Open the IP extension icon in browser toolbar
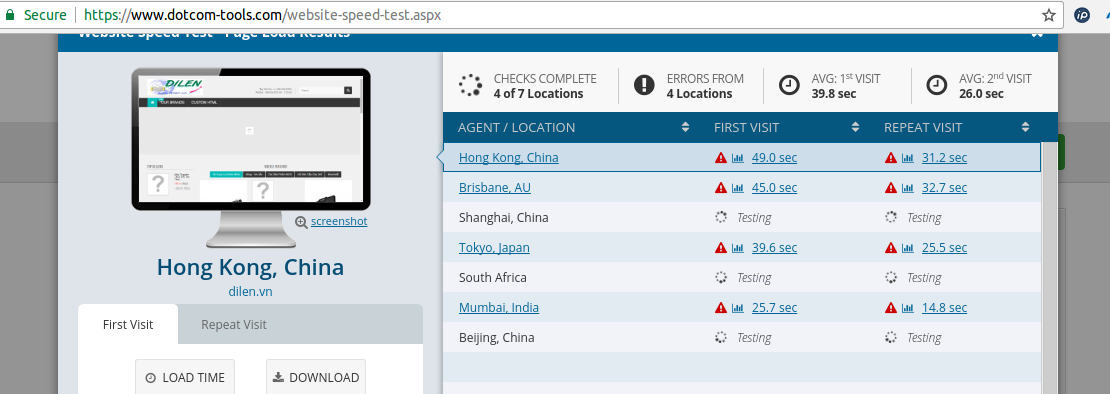1110x394 pixels. (1082, 15)
